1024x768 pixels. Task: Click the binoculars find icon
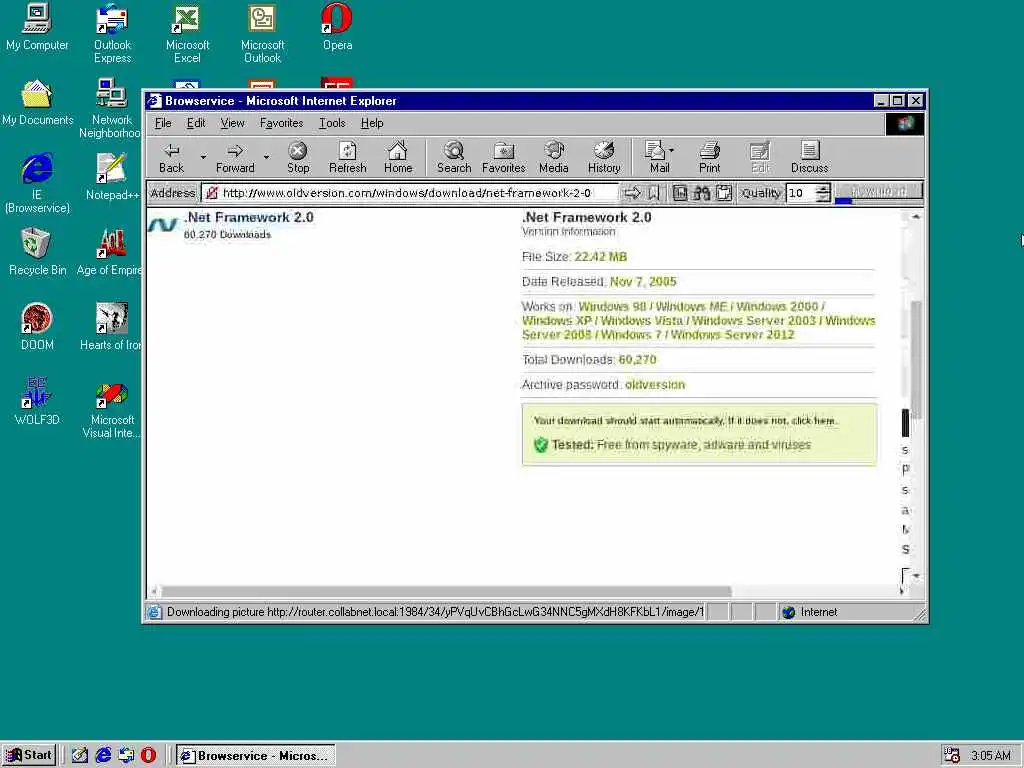pos(701,193)
